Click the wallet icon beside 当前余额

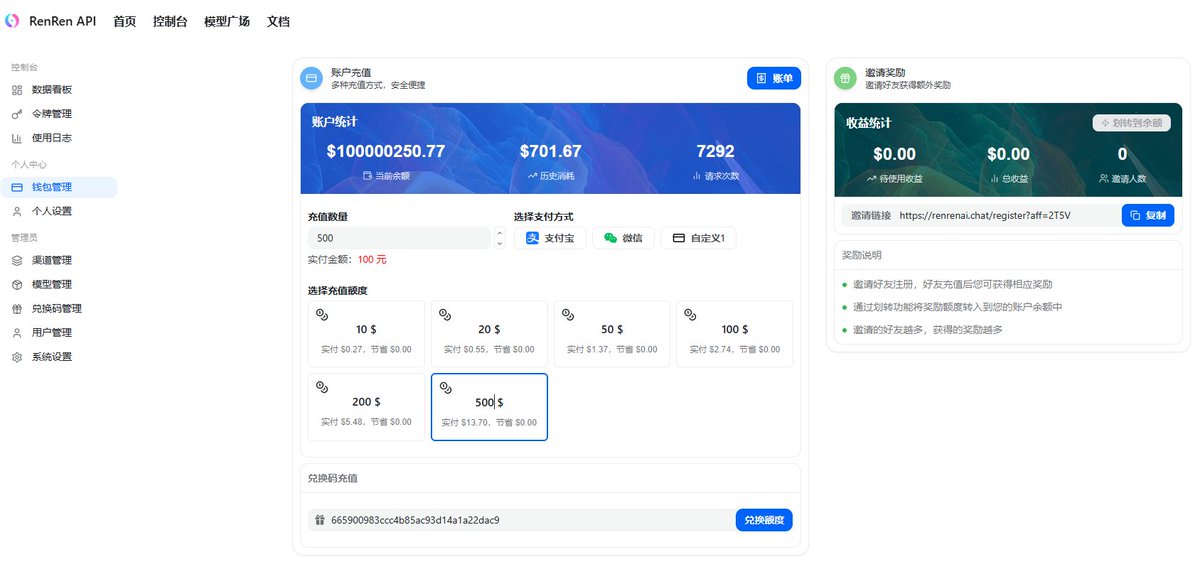[368, 175]
